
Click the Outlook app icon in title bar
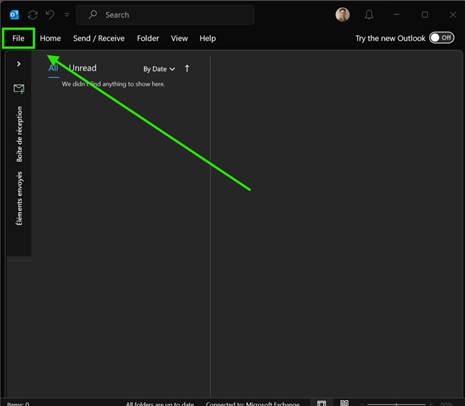point(14,15)
